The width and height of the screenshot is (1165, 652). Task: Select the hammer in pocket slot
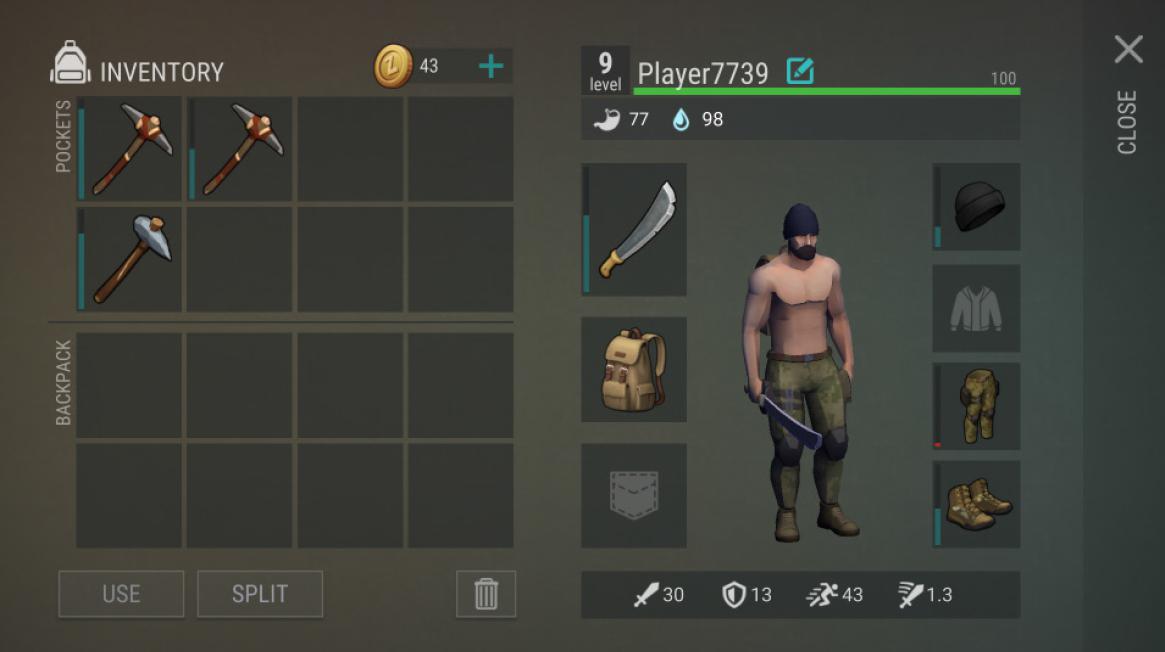(x=129, y=259)
